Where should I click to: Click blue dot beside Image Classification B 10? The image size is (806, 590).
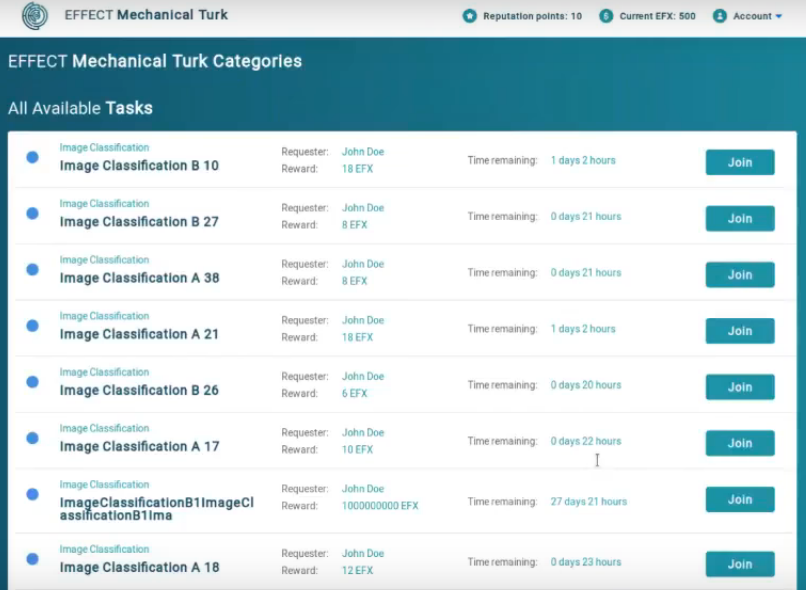pos(32,157)
